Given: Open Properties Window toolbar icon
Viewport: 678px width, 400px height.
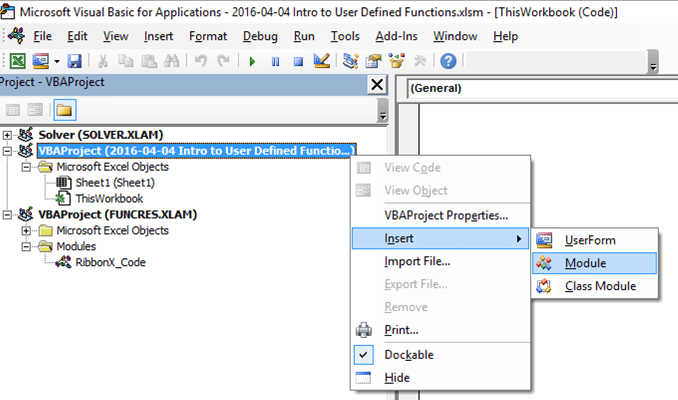Looking at the screenshot, I should tap(373, 61).
